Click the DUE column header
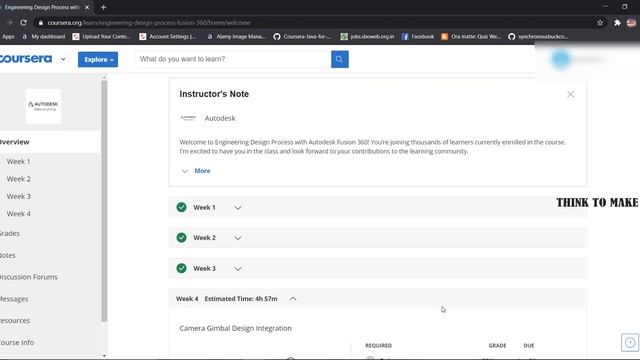Viewport: 640px width, 360px height. point(529,345)
